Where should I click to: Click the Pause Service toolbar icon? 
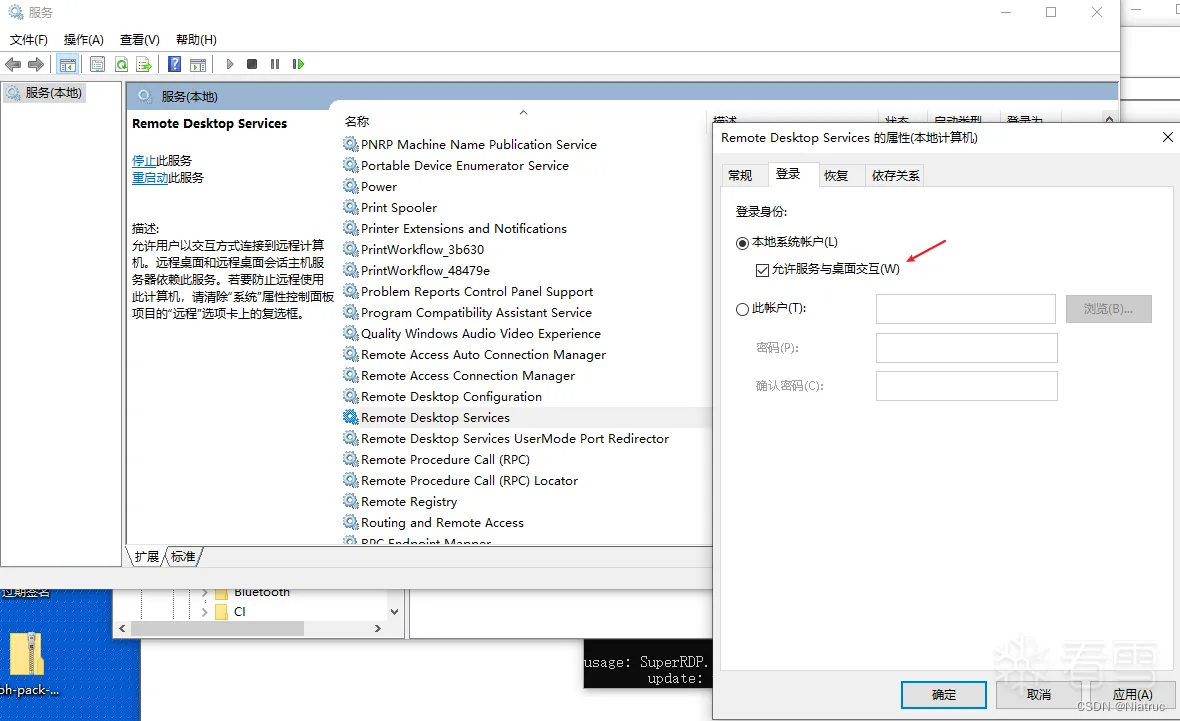[x=275, y=65]
